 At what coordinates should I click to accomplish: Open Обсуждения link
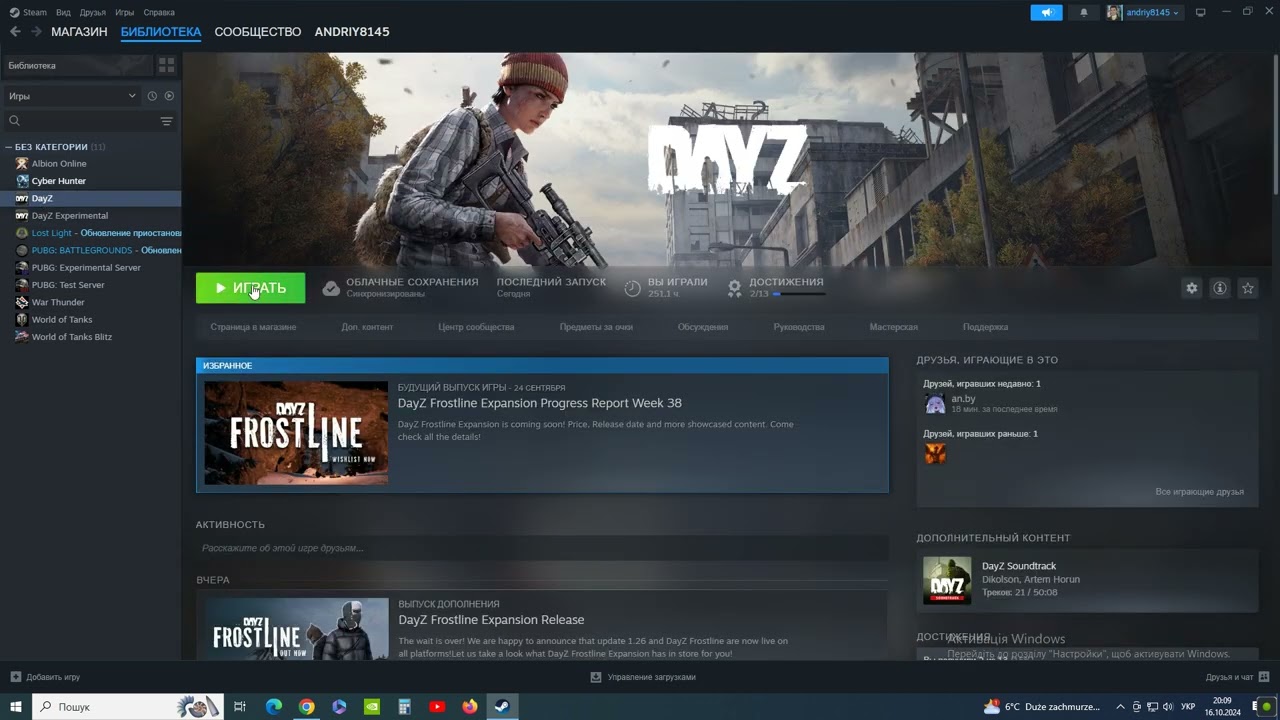pos(703,327)
